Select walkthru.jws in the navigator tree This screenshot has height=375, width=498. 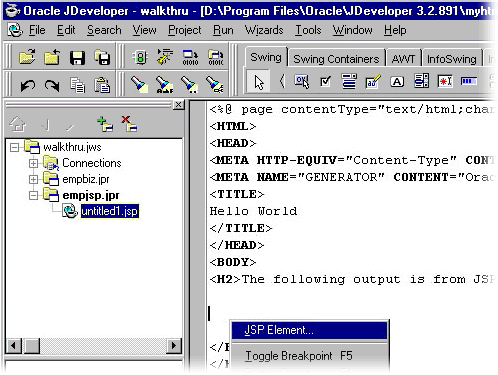coord(72,147)
